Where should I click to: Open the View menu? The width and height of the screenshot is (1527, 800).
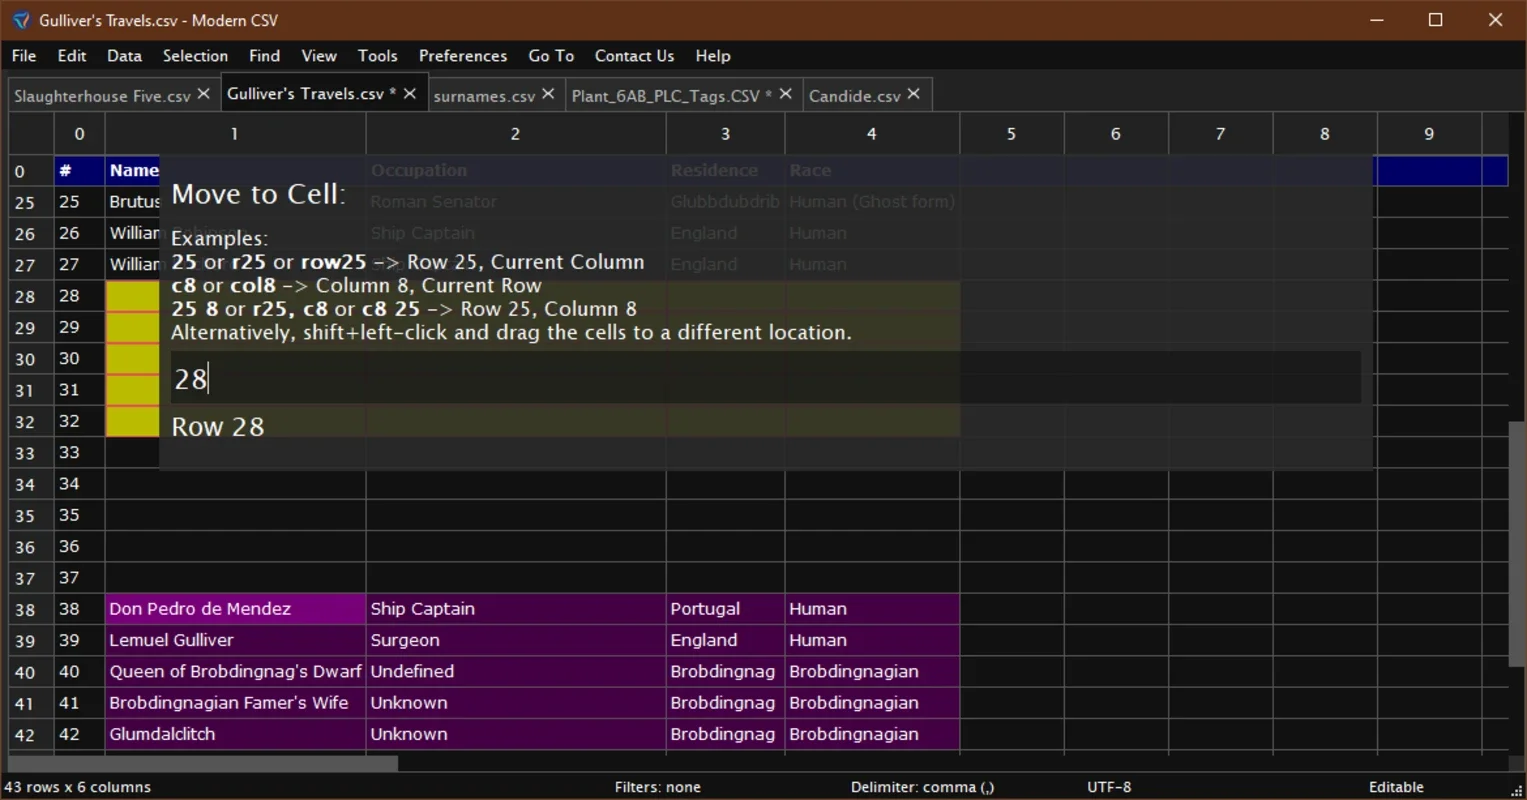tap(319, 56)
